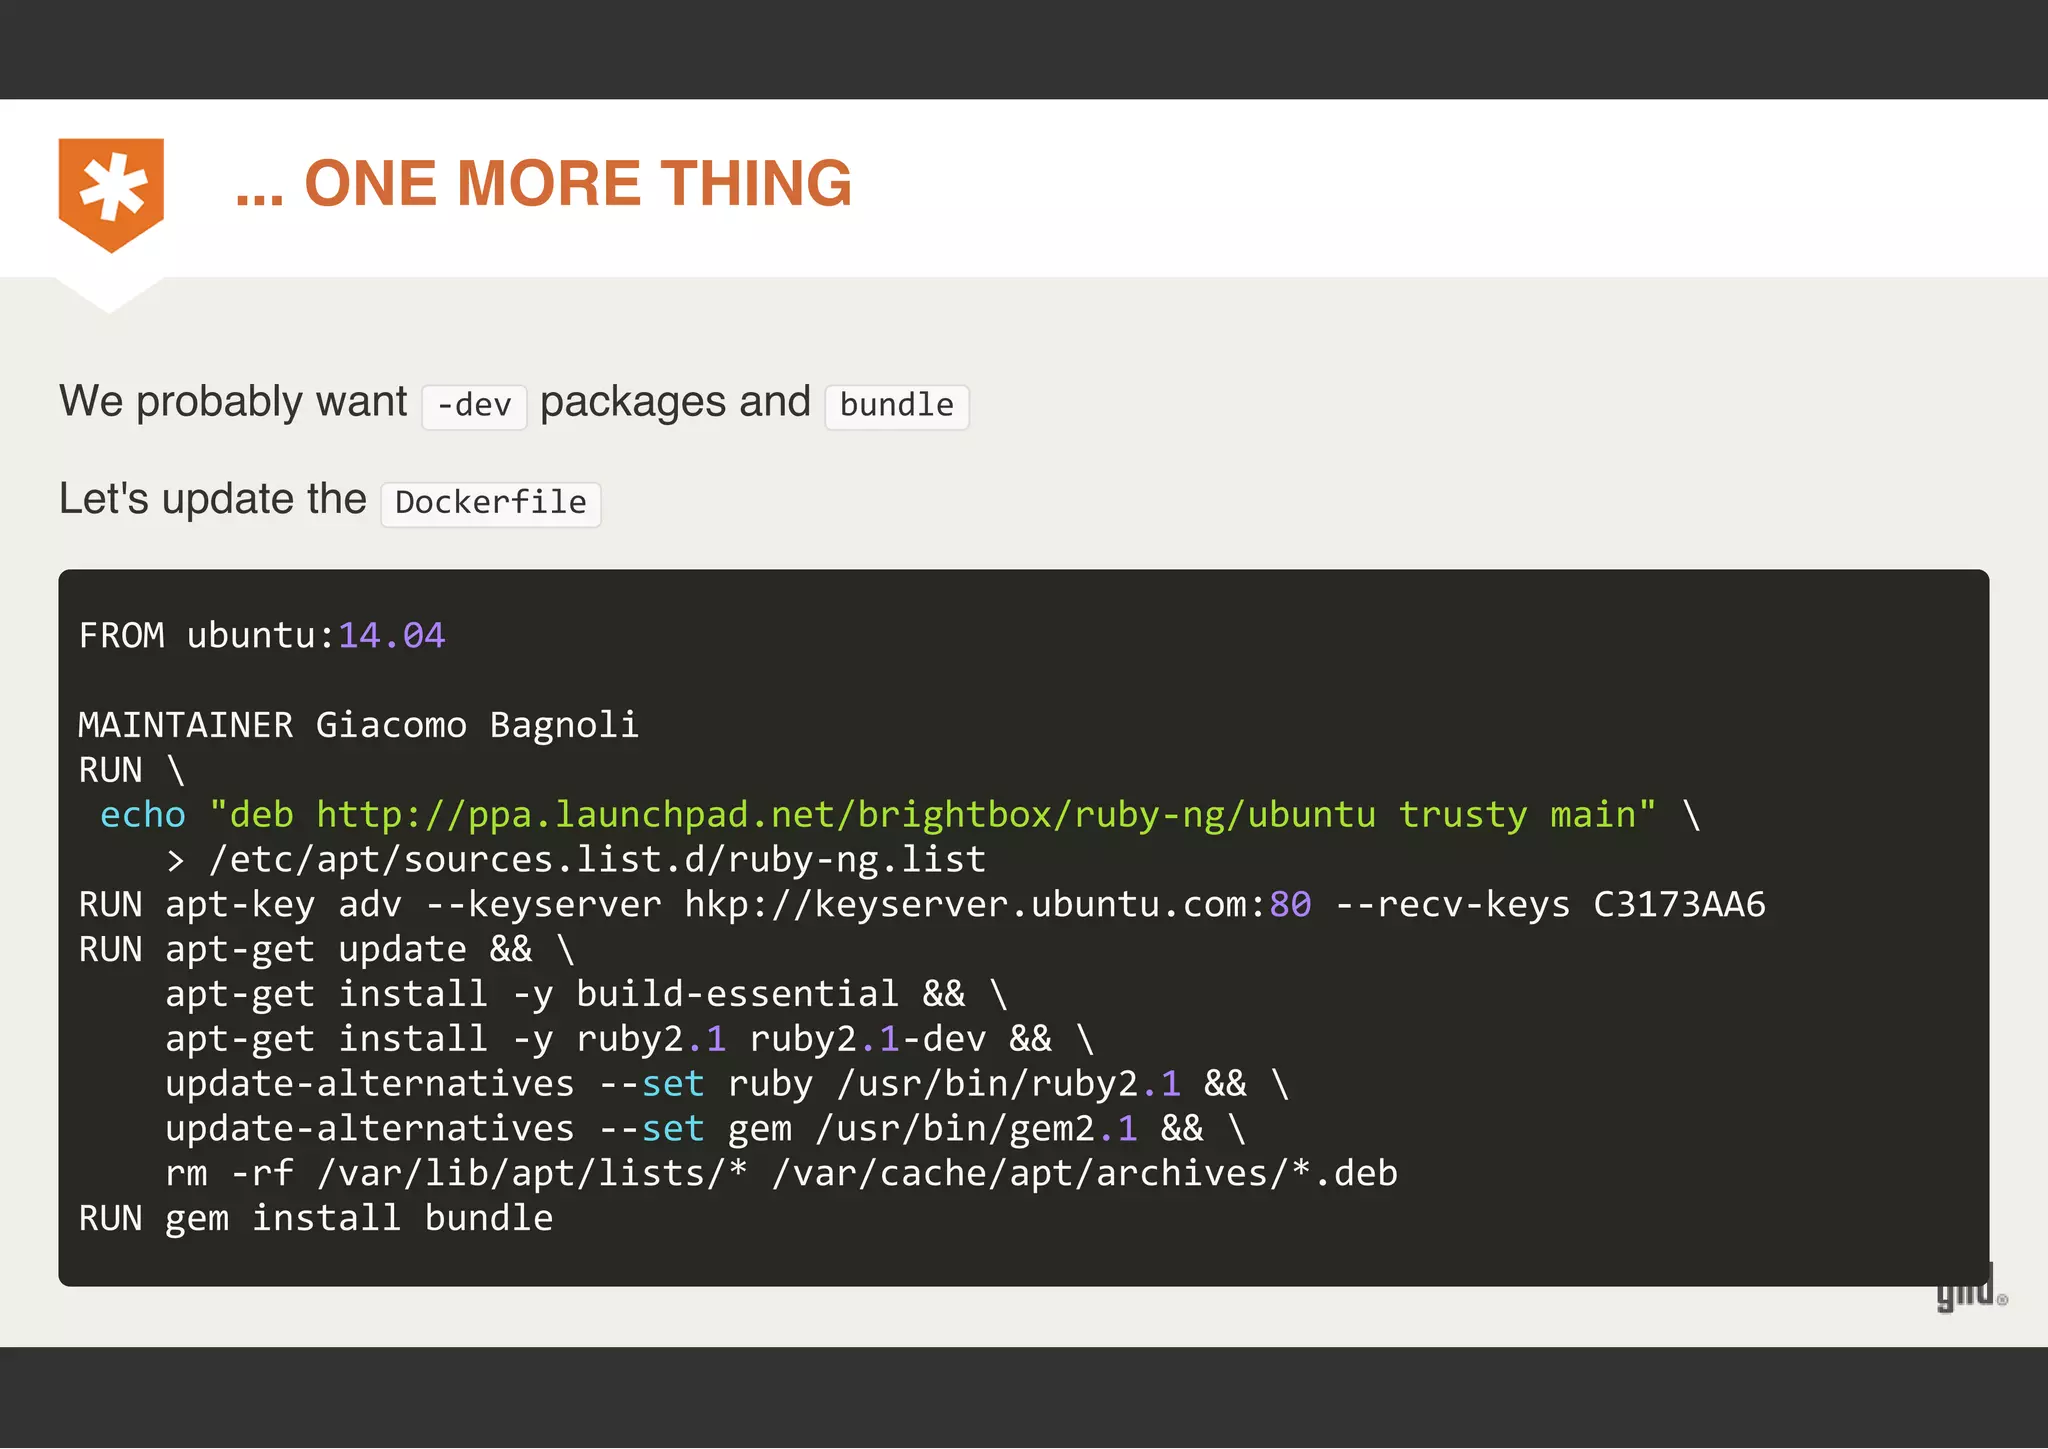
Task: Click the 'We probably want' sentence text
Action: (x=233, y=402)
